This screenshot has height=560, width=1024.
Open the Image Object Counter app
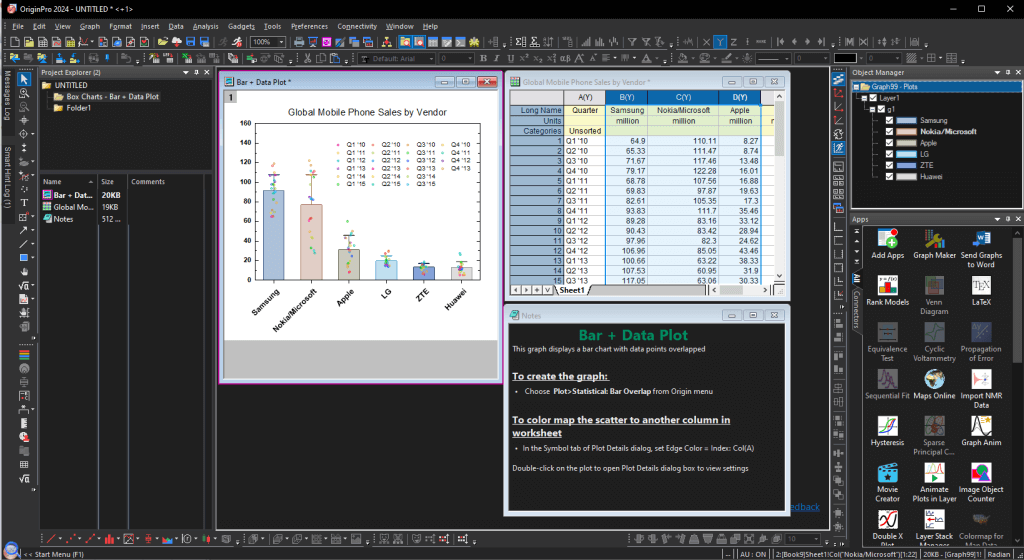tap(981, 482)
